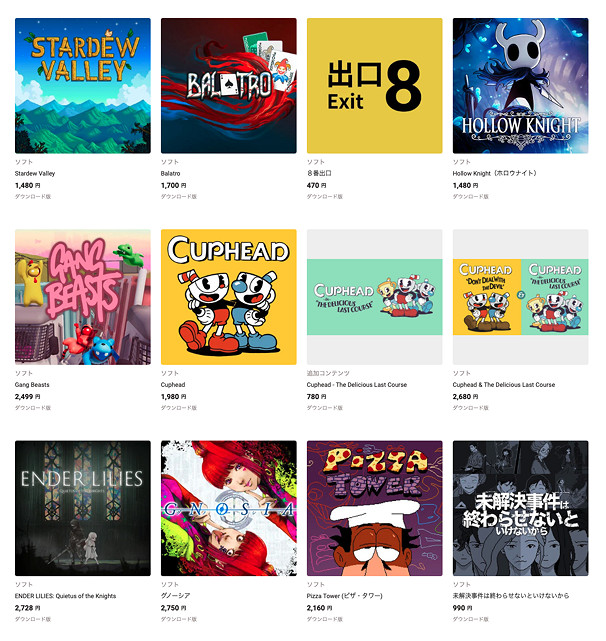Open the Hollow Knight cover image
The height and width of the screenshot is (641, 606).
coord(521,86)
